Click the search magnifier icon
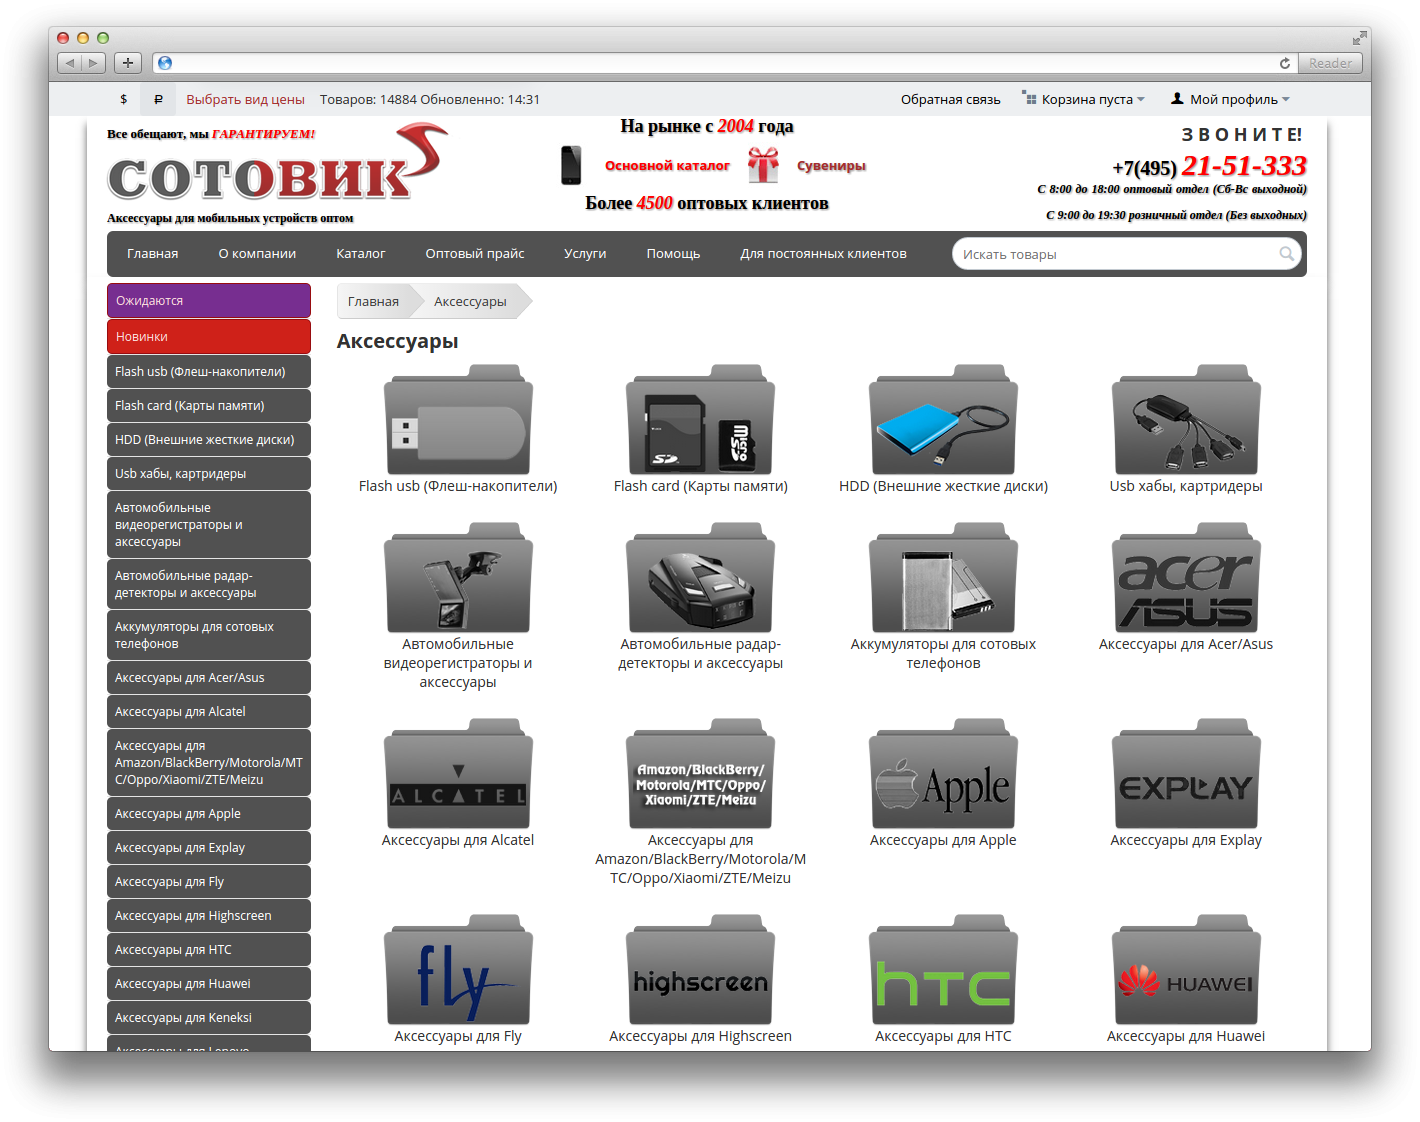 [x=1287, y=254]
